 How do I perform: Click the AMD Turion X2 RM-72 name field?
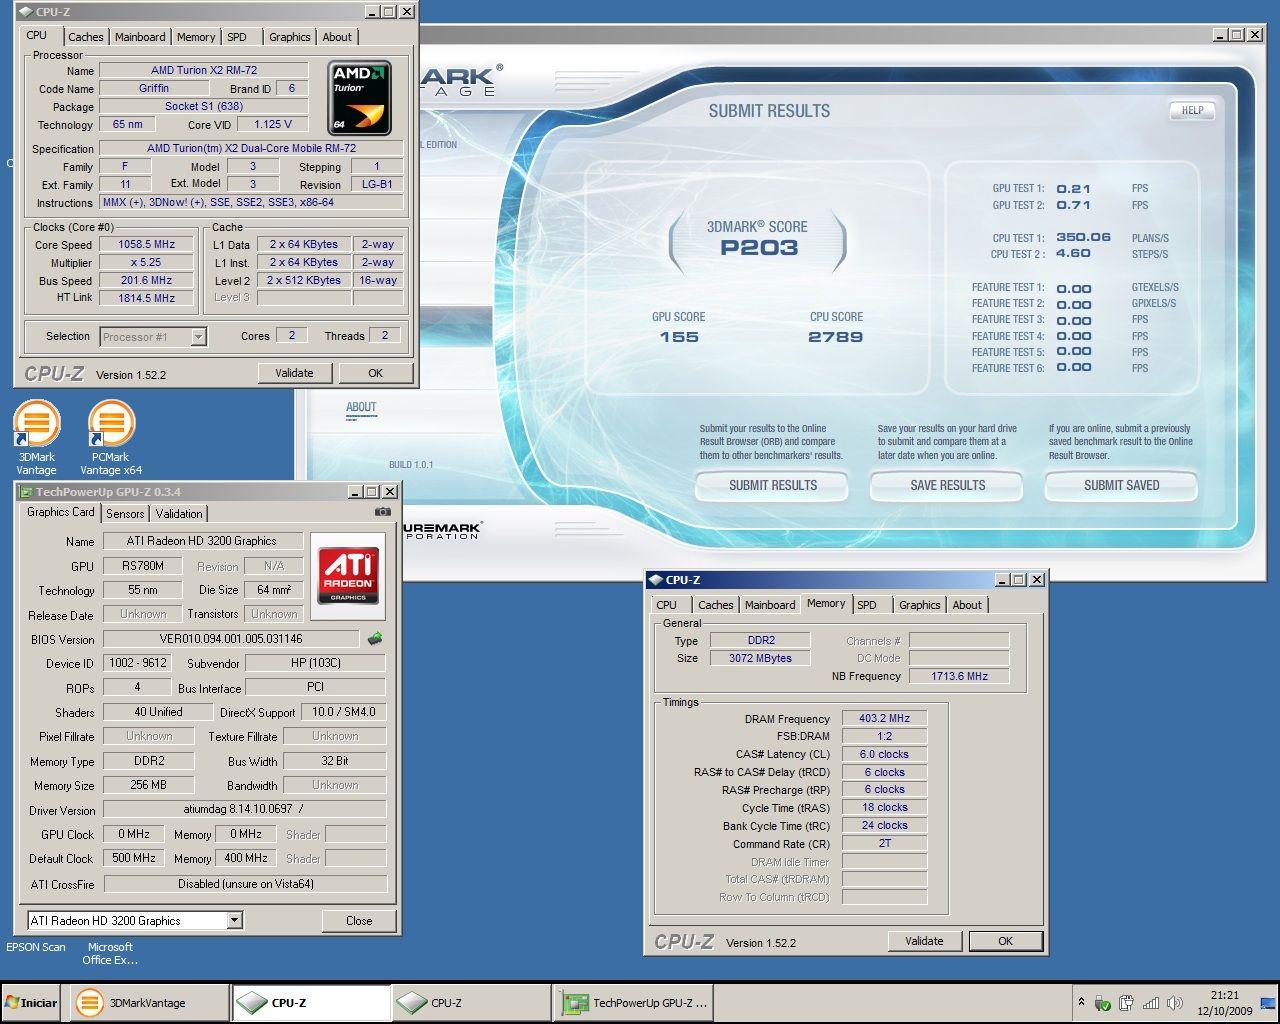(204, 70)
